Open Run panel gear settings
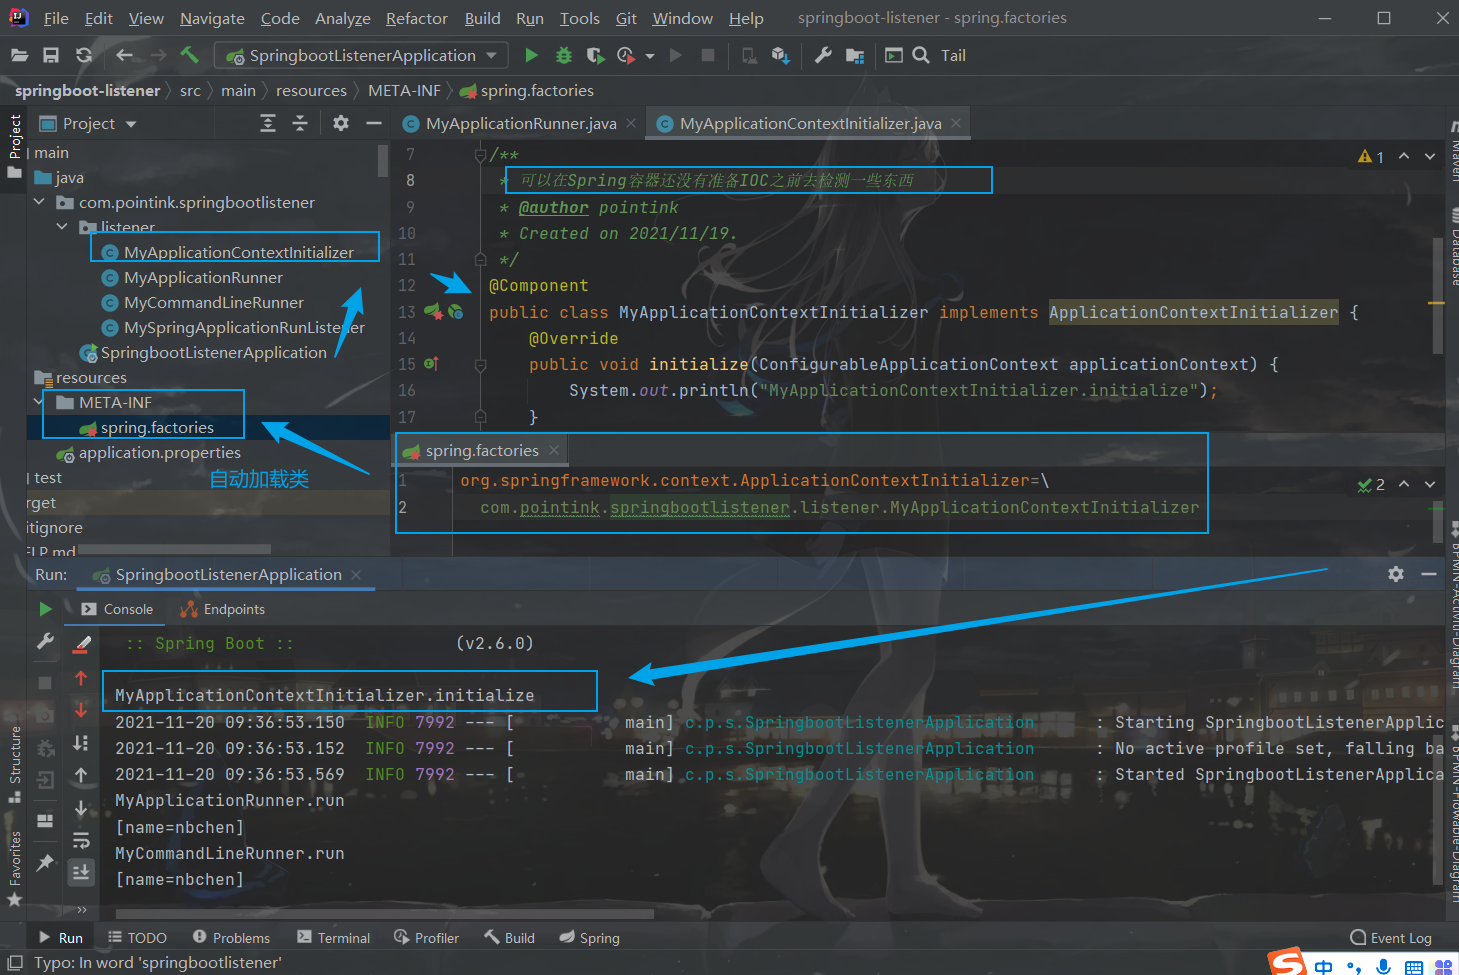This screenshot has width=1459, height=975. (x=1396, y=574)
